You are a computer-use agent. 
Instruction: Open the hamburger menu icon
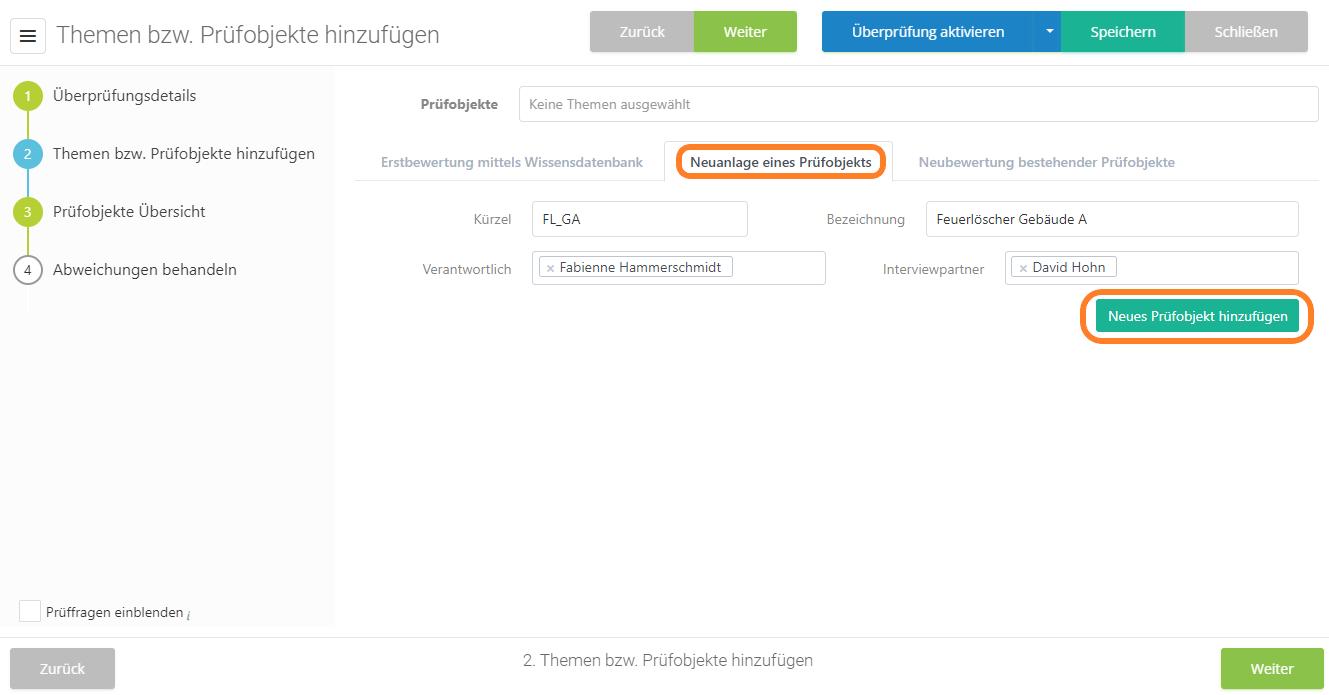tap(28, 36)
